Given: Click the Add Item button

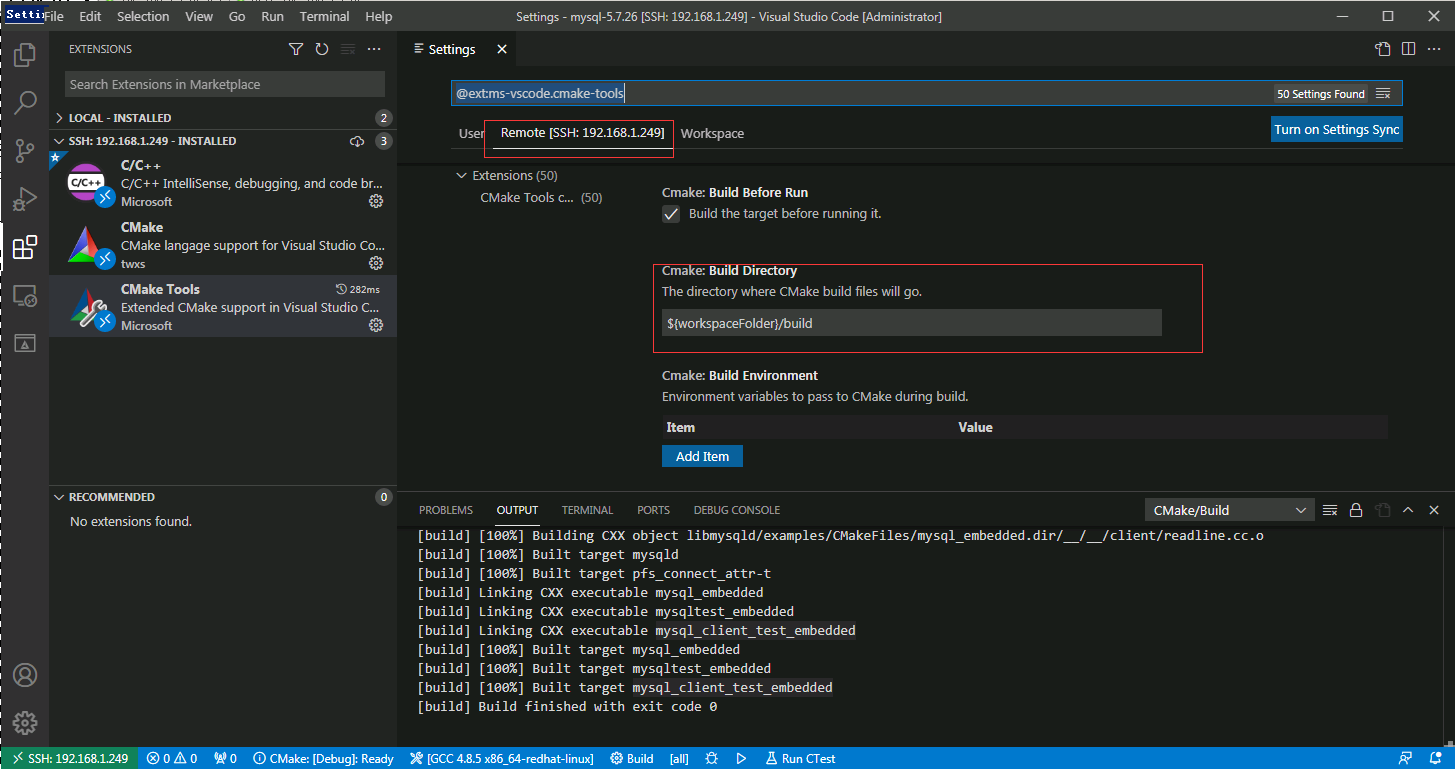Looking at the screenshot, I should (x=702, y=456).
